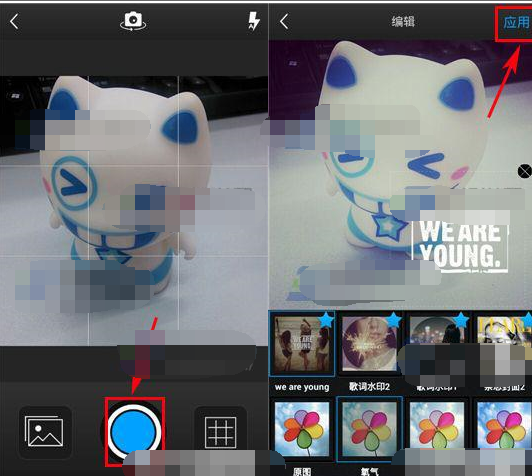Viewport: 532px width, 476px height.
Task: Choose the third starred watermark thumbnail
Action: [x=437, y=343]
